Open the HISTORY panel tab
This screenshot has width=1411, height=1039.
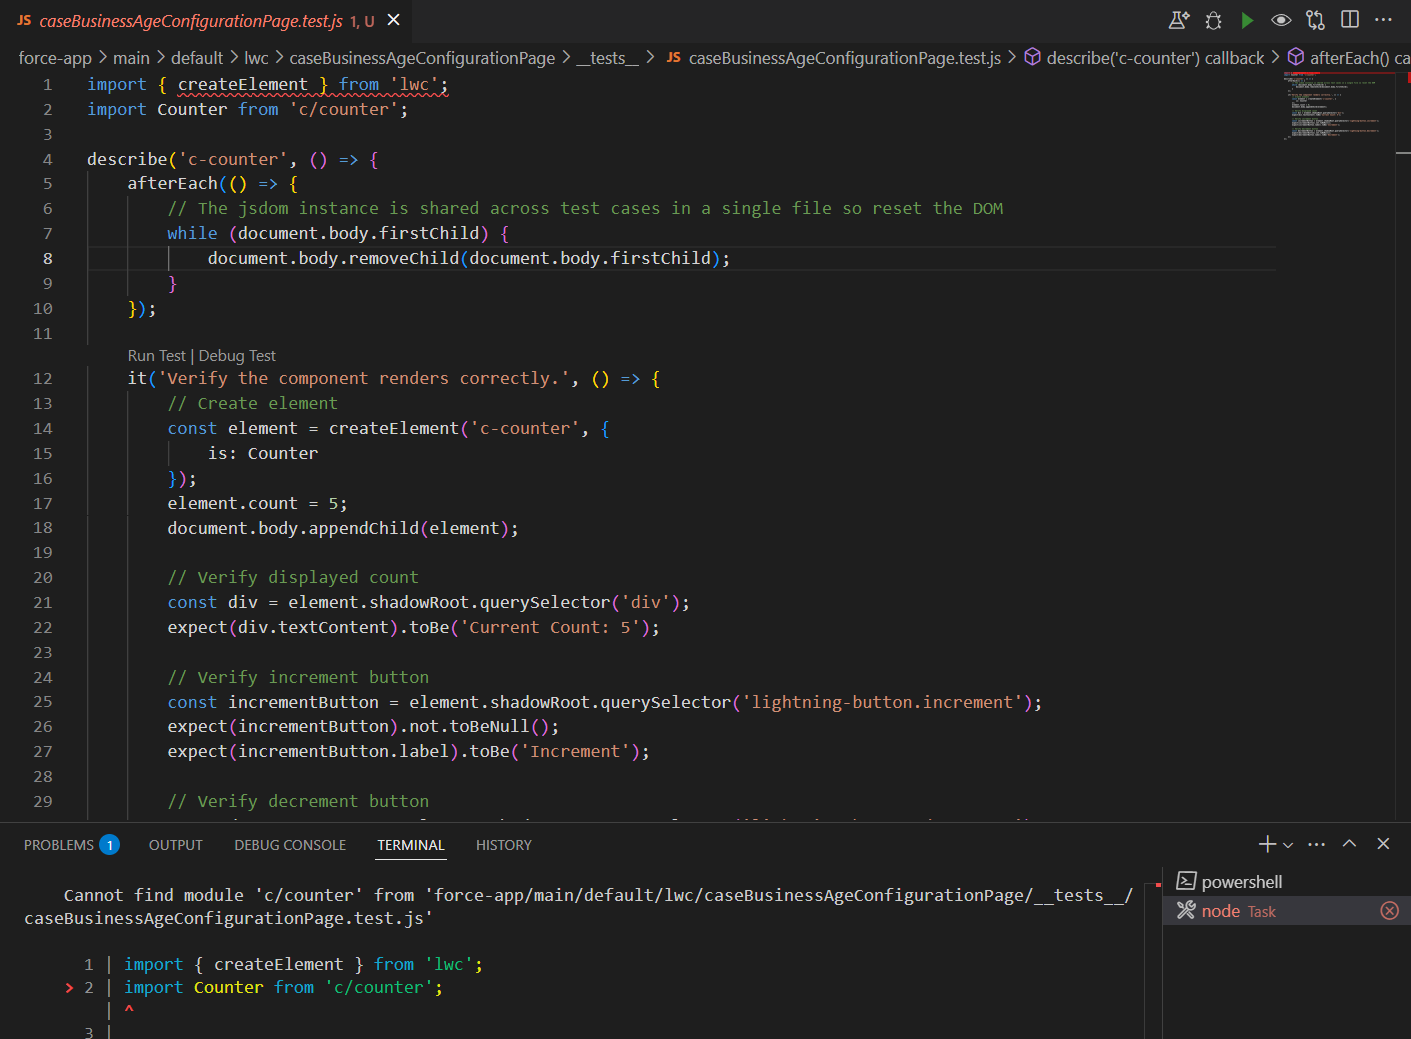click(504, 845)
